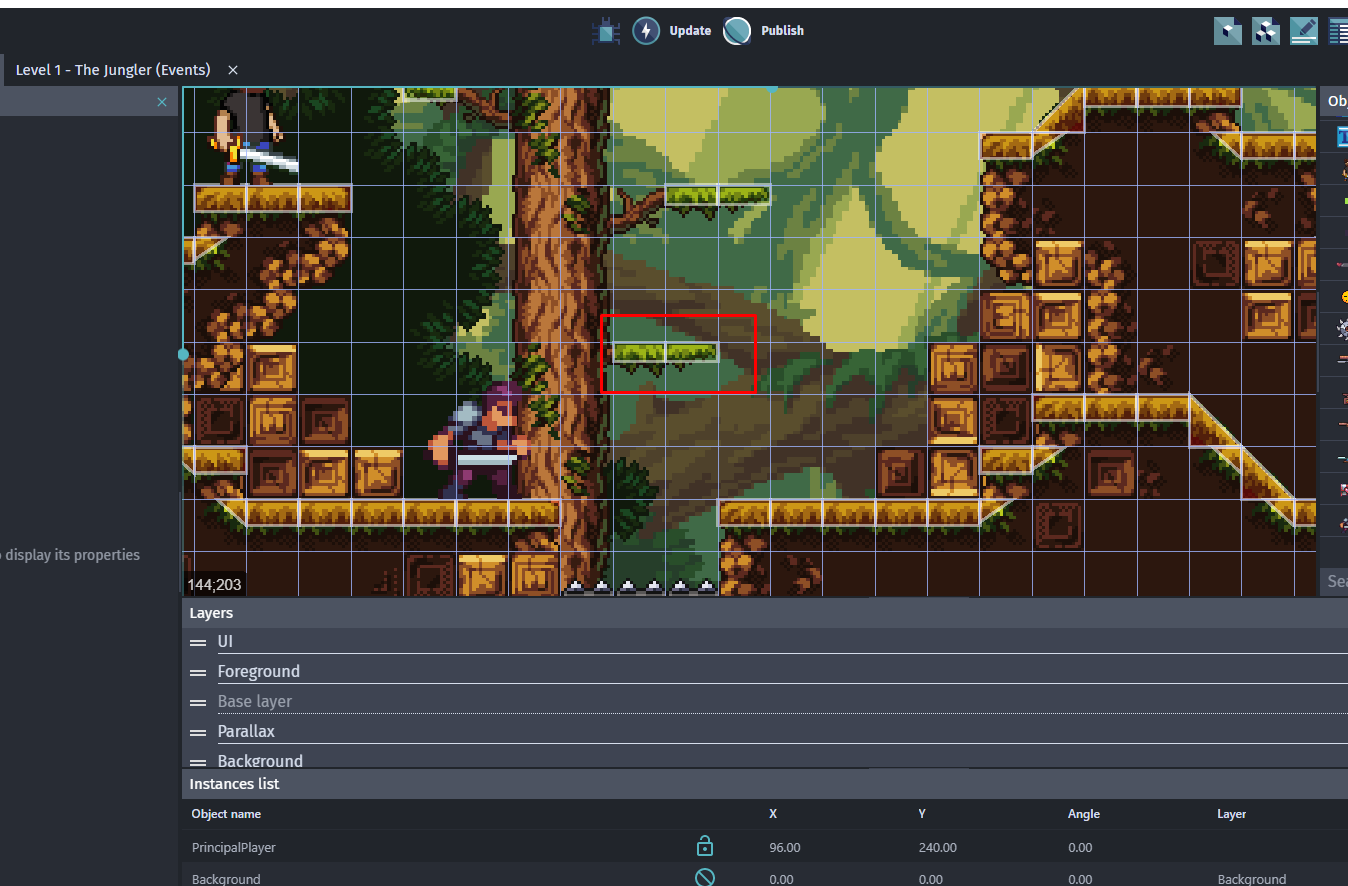Select the Parallax layer

pos(246,731)
